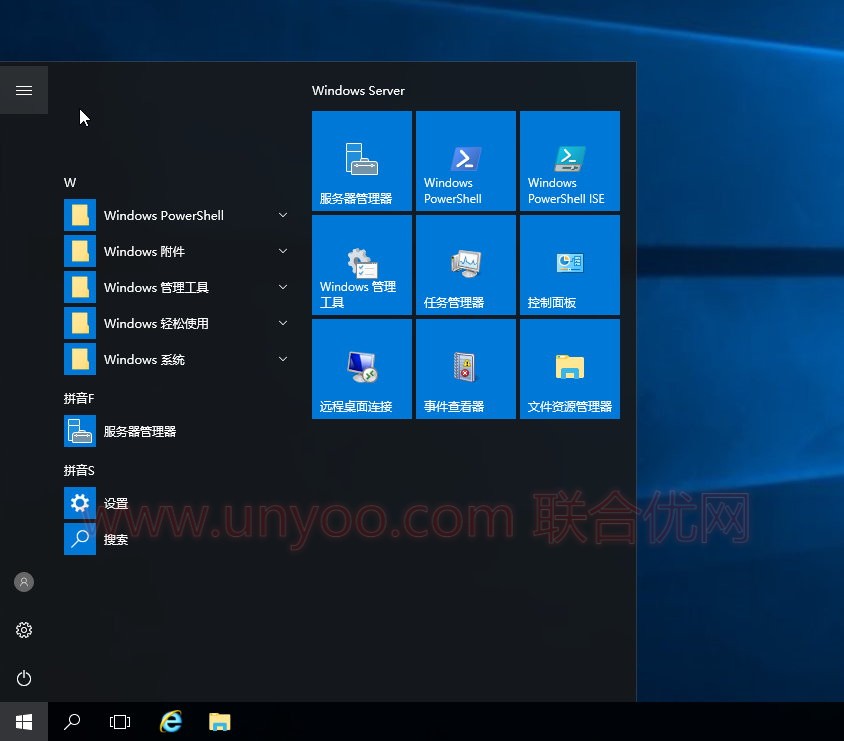Open the 控制面板 tile

coord(569,265)
